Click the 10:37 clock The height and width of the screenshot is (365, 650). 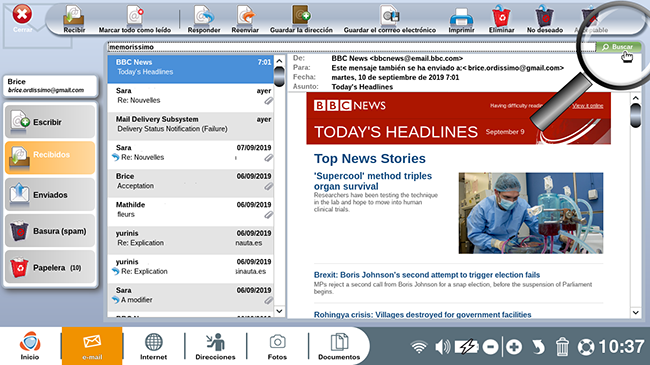coord(621,347)
